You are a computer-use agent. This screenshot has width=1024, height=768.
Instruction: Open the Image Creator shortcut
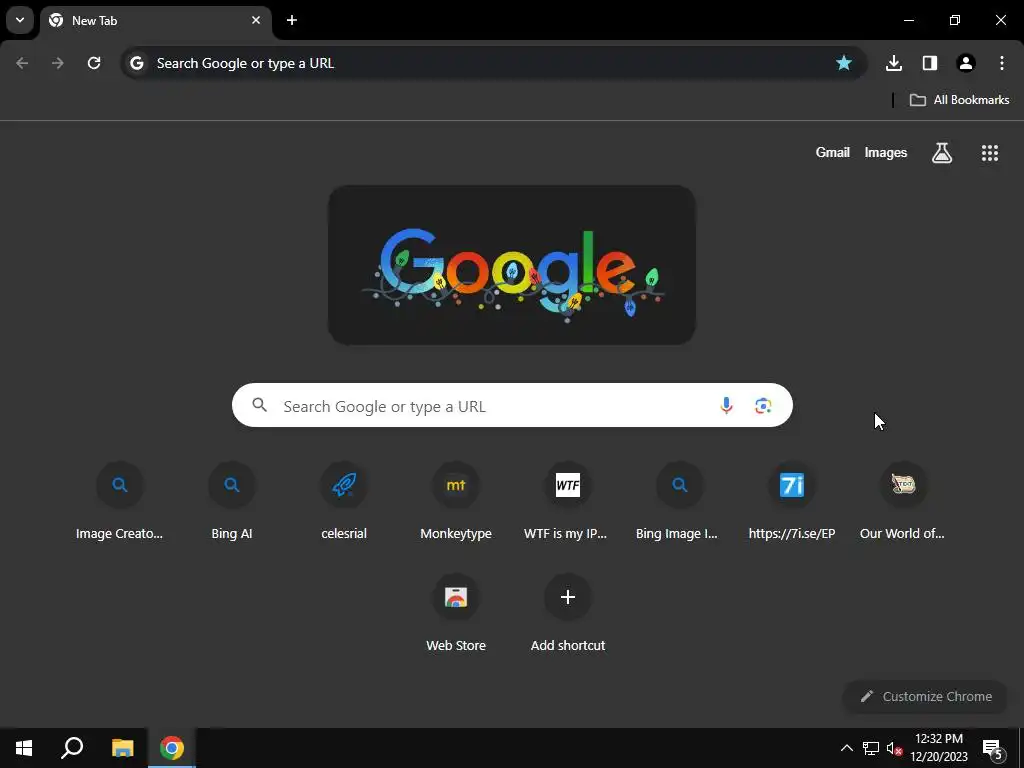pos(120,502)
